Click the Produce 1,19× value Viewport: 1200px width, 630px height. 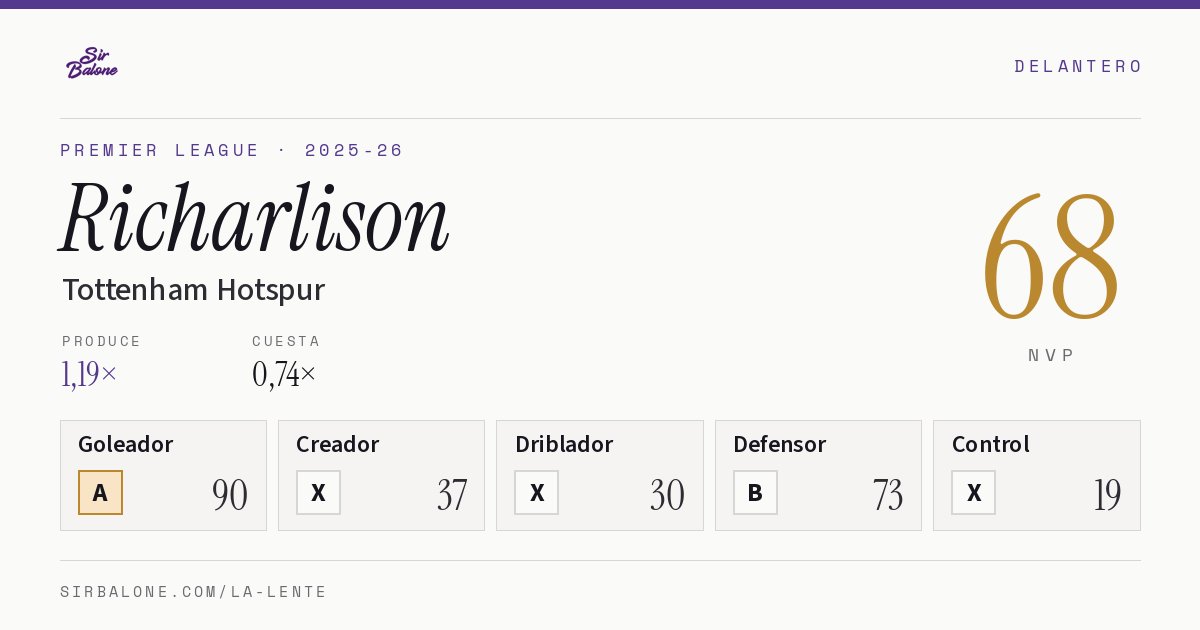click(89, 374)
